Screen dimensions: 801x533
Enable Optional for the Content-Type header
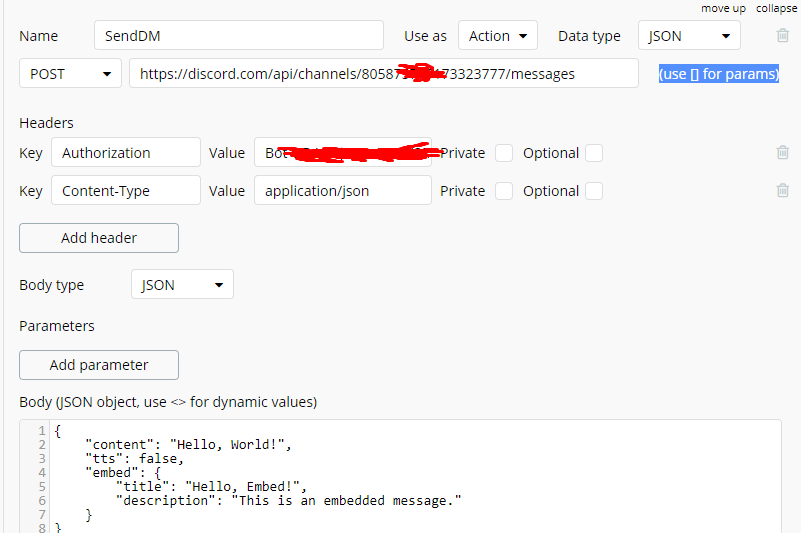coord(594,191)
